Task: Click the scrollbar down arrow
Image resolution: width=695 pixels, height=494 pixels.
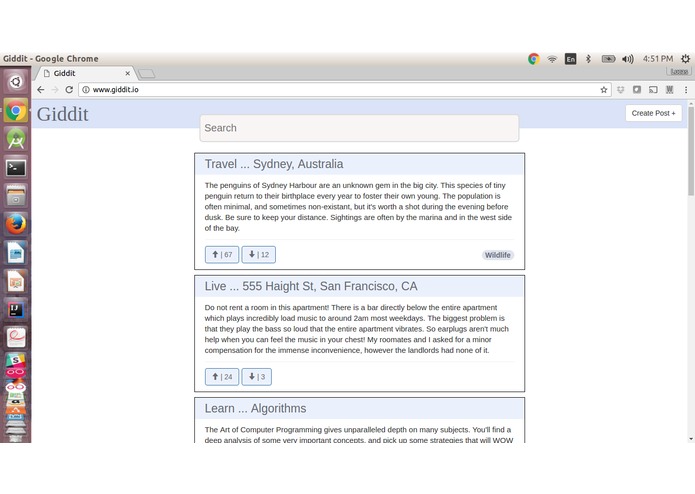Action: click(x=691, y=439)
